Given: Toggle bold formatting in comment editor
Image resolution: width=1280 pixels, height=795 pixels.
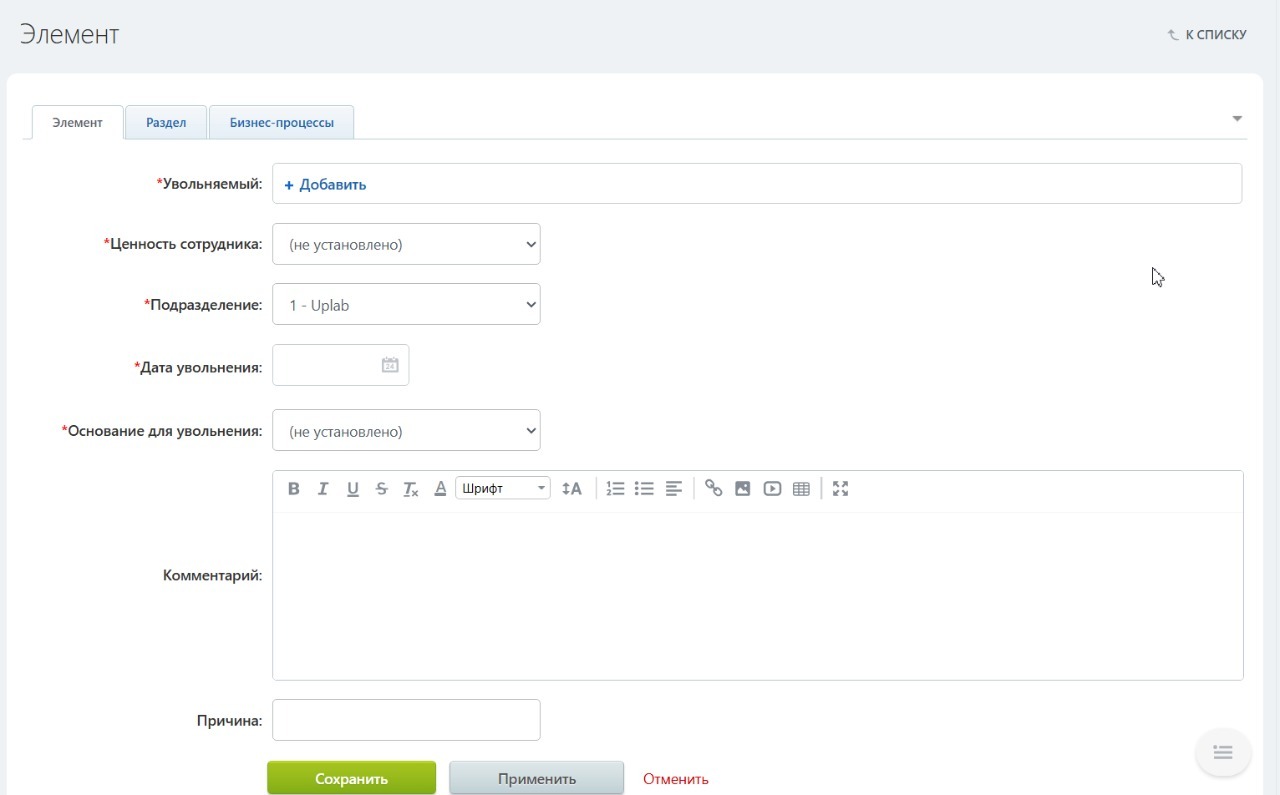Looking at the screenshot, I should [x=293, y=489].
